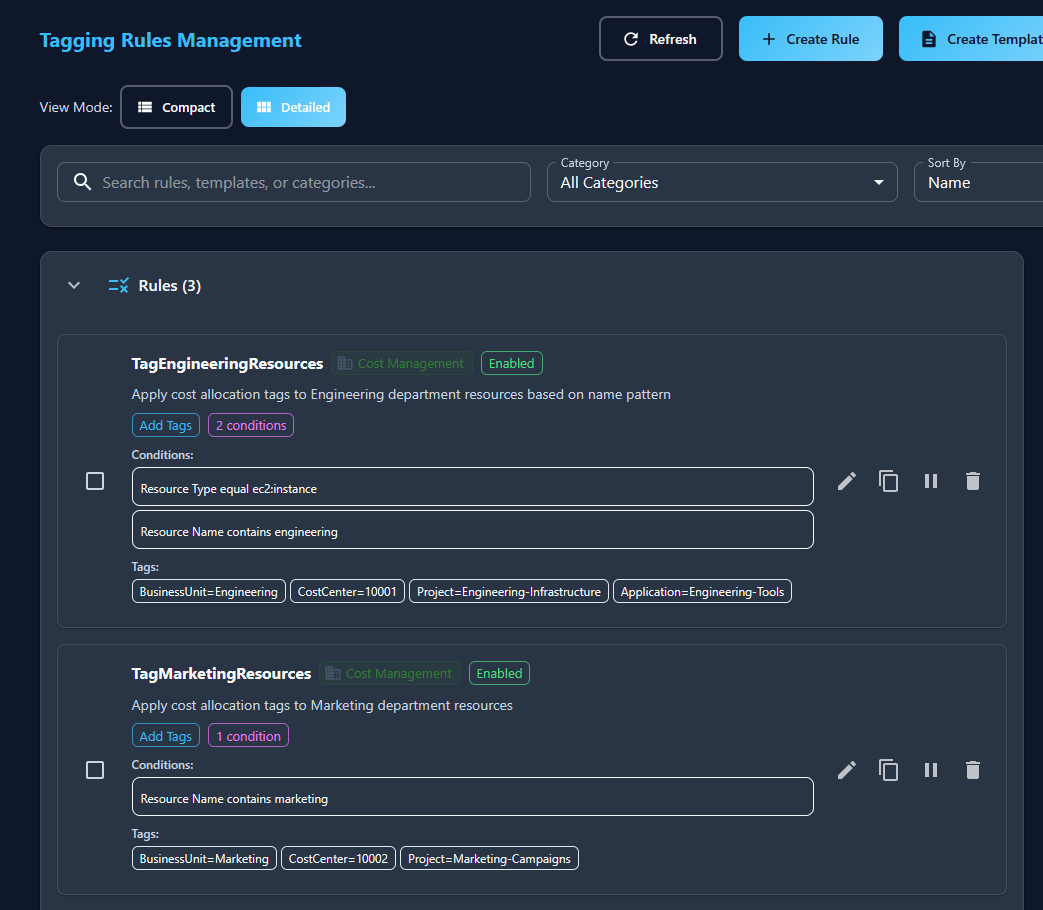
Task: Select the Detailed view mode
Action: click(293, 107)
